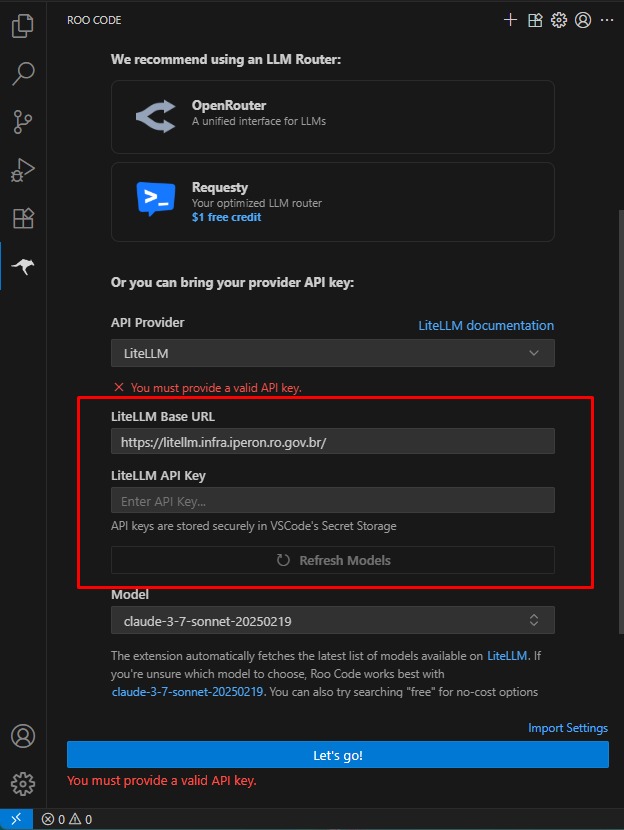This screenshot has height=830, width=624.
Task: Click the Roo Code kangaroo icon
Action: pyautogui.click(x=23, y=266)
